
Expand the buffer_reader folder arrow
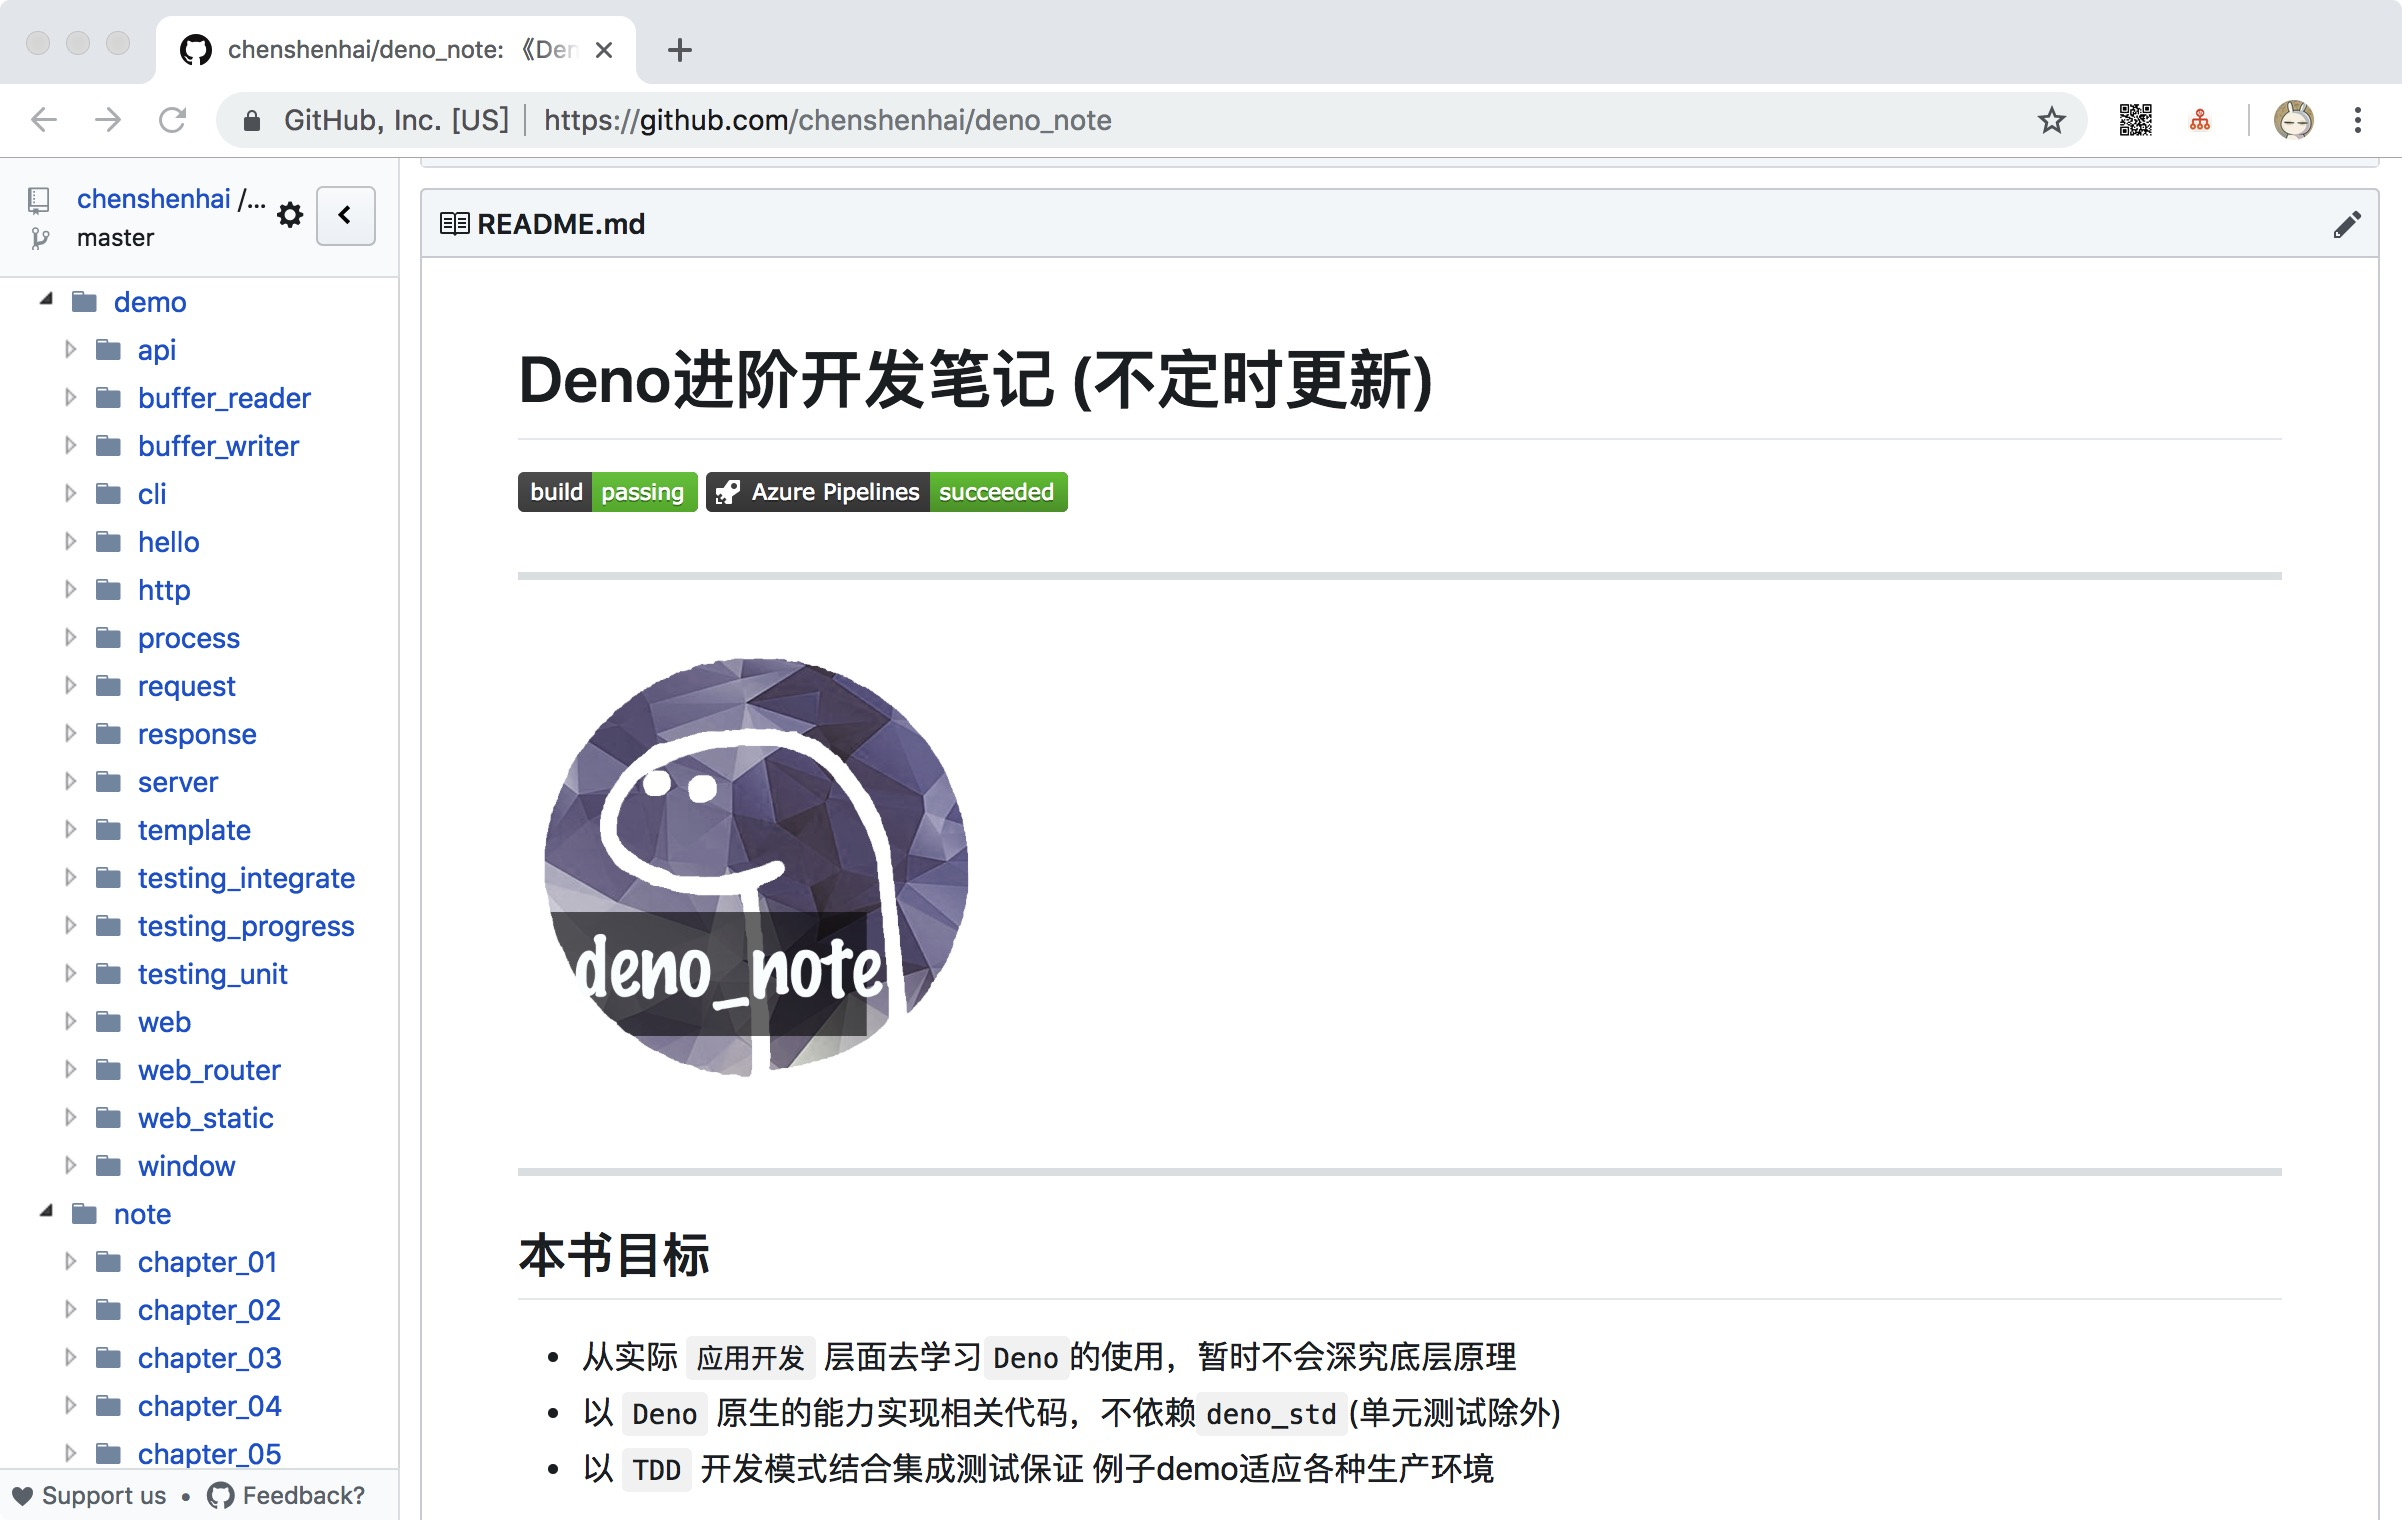coord(70,398)
